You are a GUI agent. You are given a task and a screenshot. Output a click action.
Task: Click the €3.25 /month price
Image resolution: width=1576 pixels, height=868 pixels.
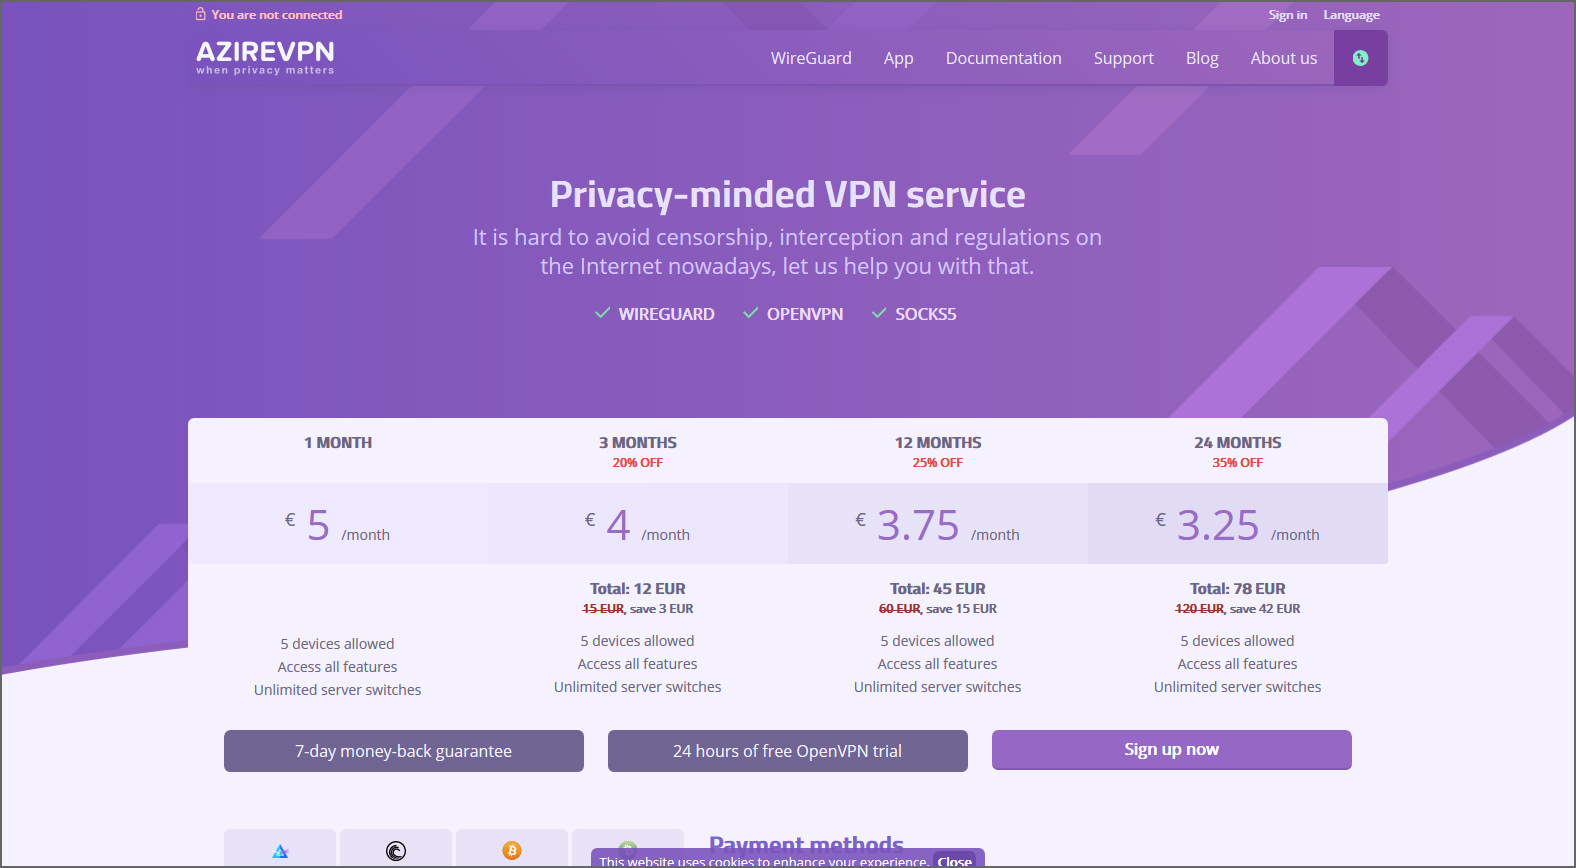pyautogui.click(x=1238, y=525)
